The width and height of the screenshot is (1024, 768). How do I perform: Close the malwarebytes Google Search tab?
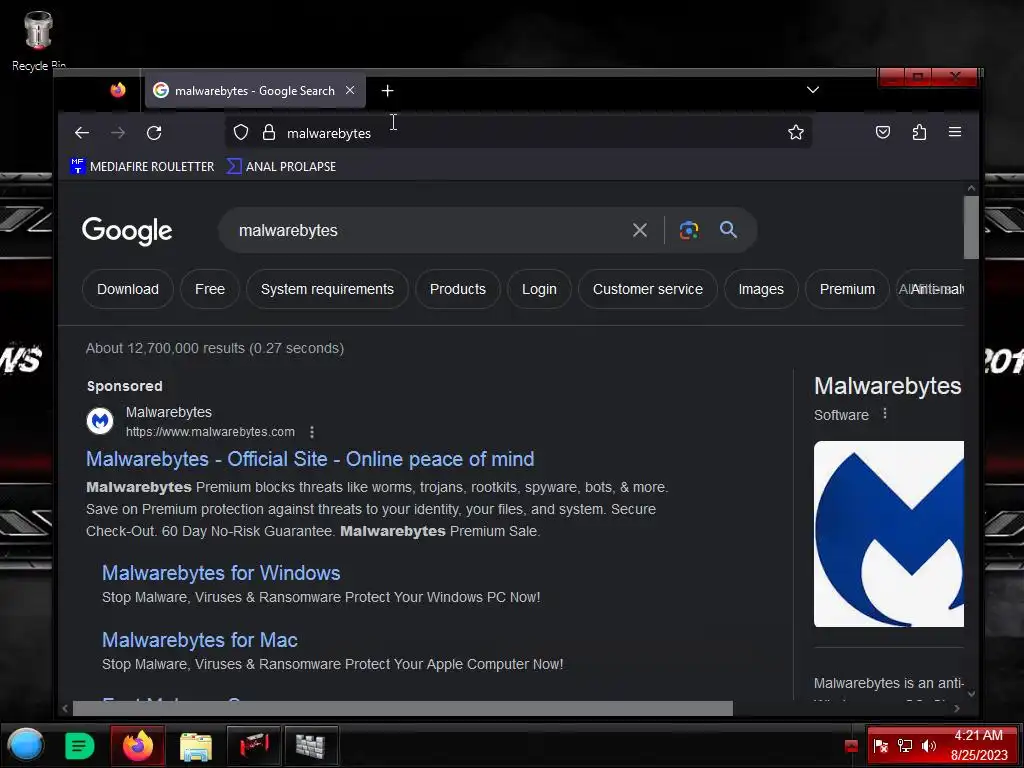(x=350, y=90)
